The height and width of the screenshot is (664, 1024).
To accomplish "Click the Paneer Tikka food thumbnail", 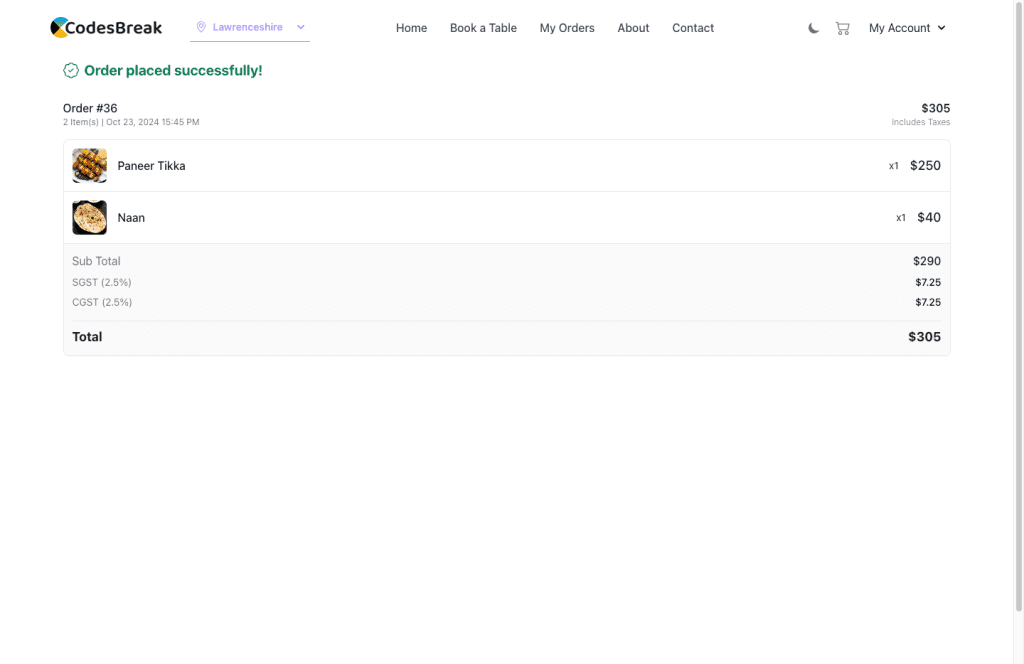I will tap(90, 166).
